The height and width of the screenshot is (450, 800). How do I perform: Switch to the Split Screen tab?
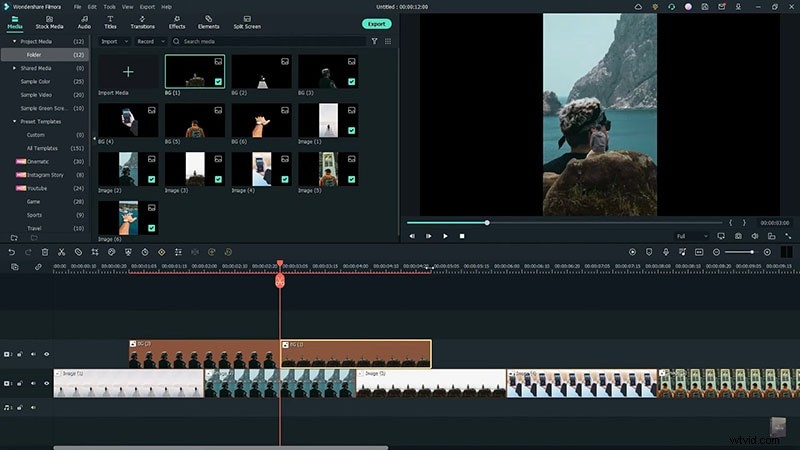(247, 22)
